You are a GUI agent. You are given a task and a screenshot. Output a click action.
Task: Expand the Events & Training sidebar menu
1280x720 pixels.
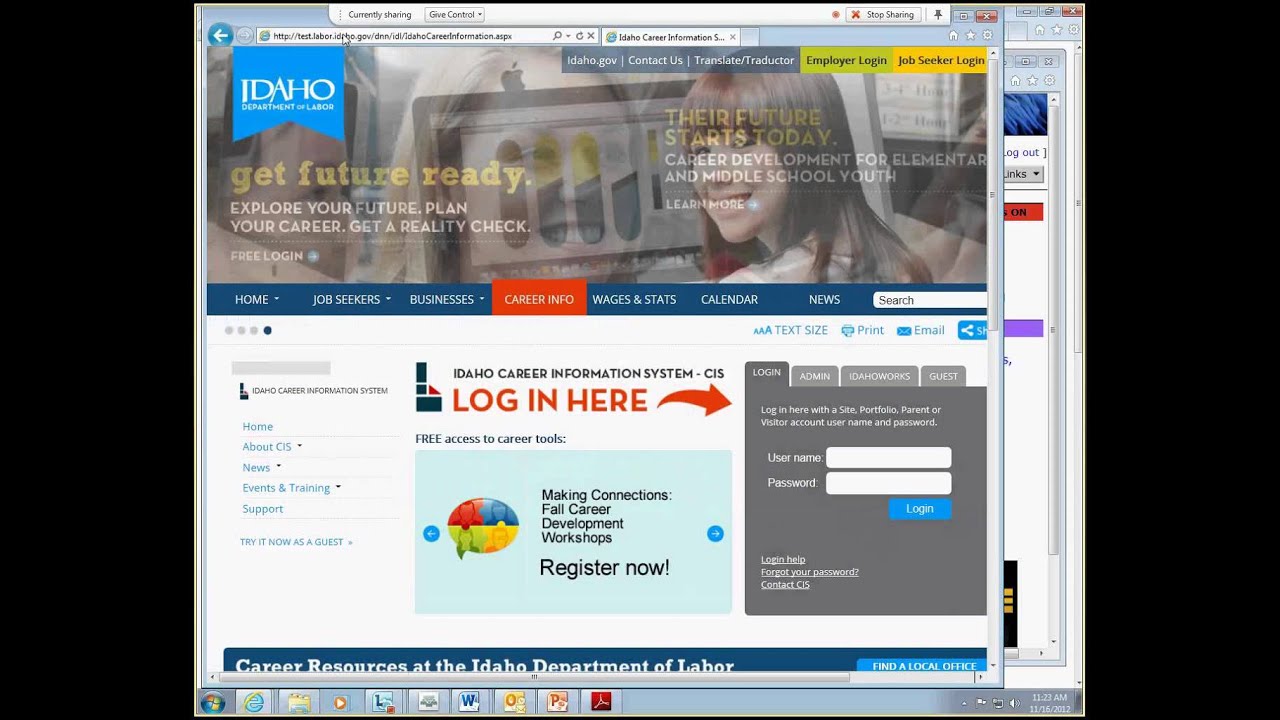click(x=291, y=488)
